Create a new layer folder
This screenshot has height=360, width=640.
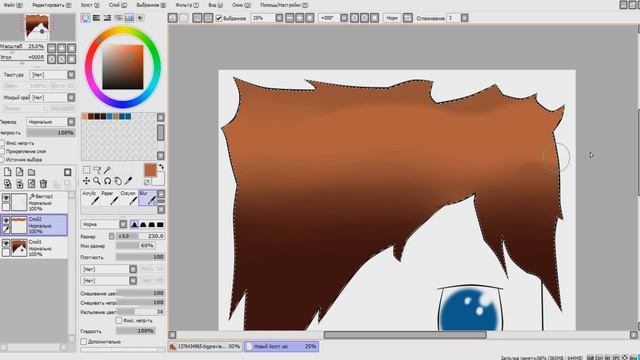31,172
